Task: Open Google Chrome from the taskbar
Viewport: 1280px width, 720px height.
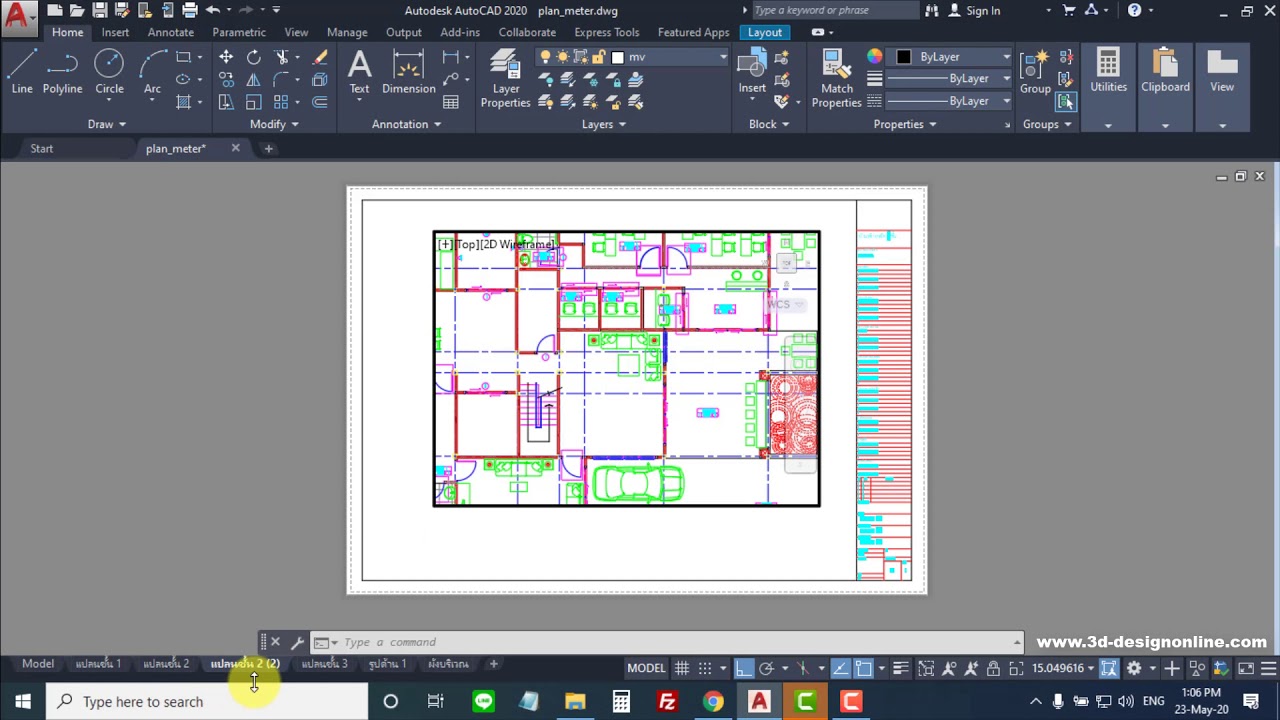Action: [713, 701]
